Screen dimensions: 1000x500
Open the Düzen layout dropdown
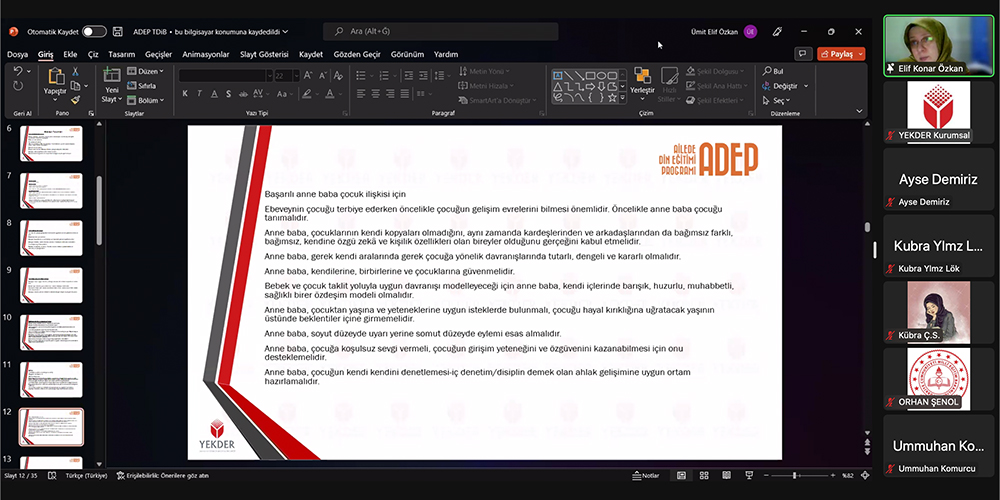145,71
